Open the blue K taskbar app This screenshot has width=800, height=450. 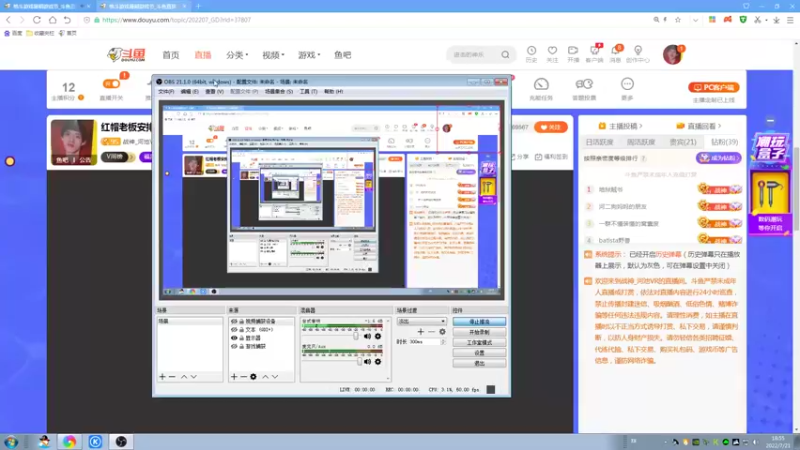point(95,442)
